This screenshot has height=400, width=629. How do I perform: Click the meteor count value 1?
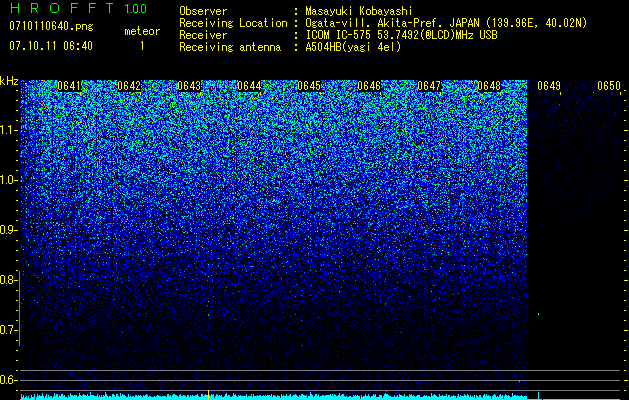point(142,46)
